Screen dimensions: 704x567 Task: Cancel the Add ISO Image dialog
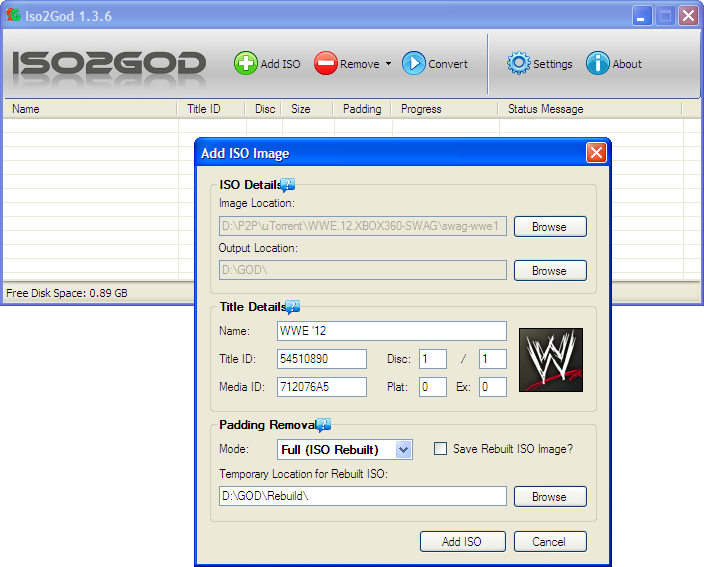pyautogui.click(x=549, y=542)
